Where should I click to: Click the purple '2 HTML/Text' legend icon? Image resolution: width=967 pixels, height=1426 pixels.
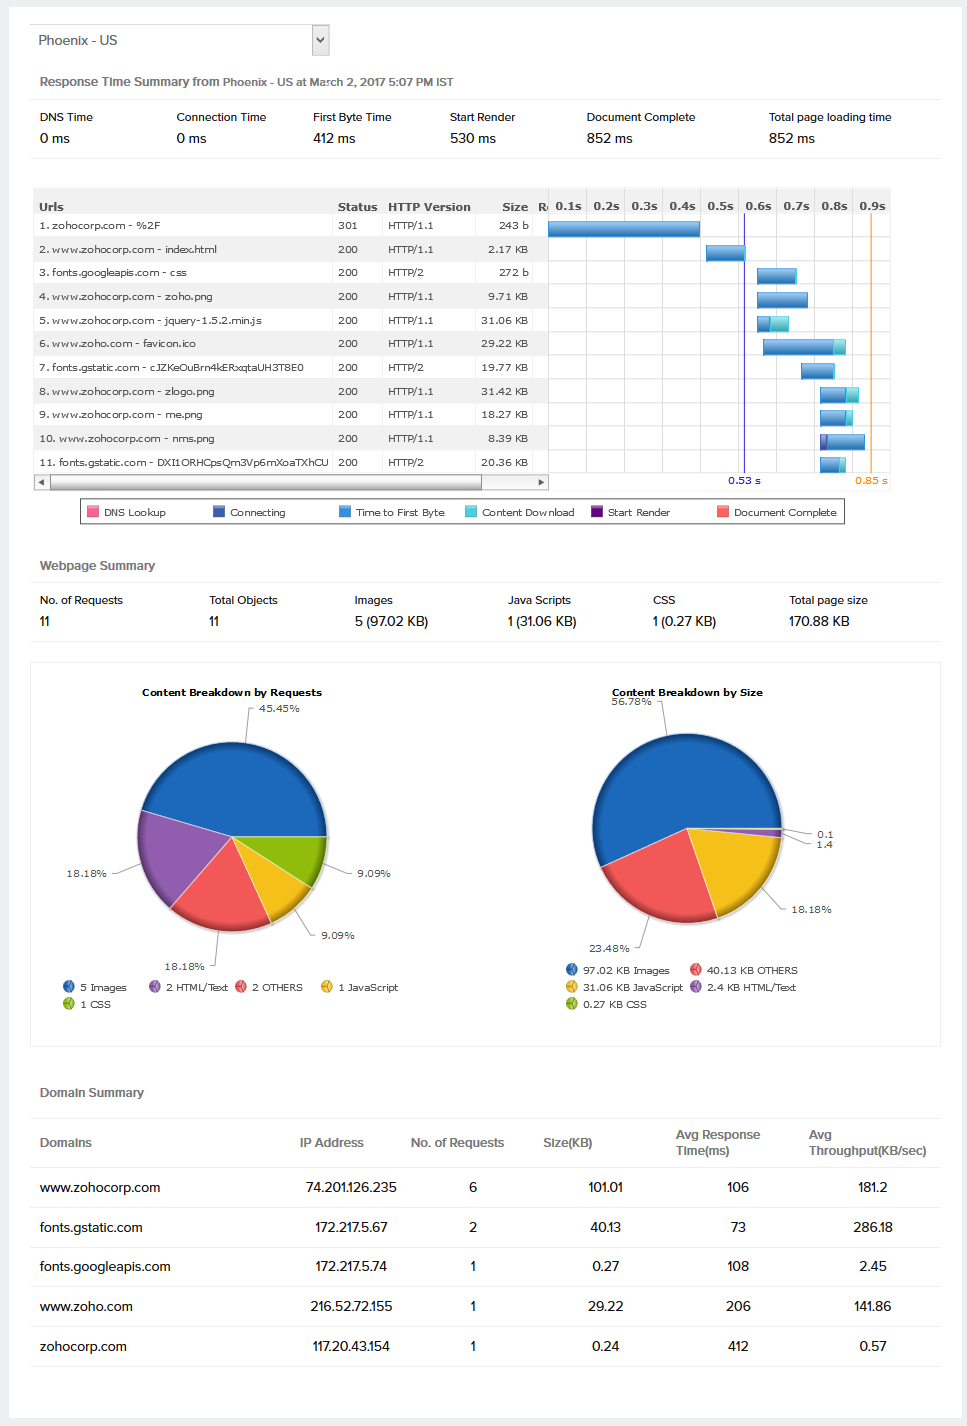(x=155, y=987)
